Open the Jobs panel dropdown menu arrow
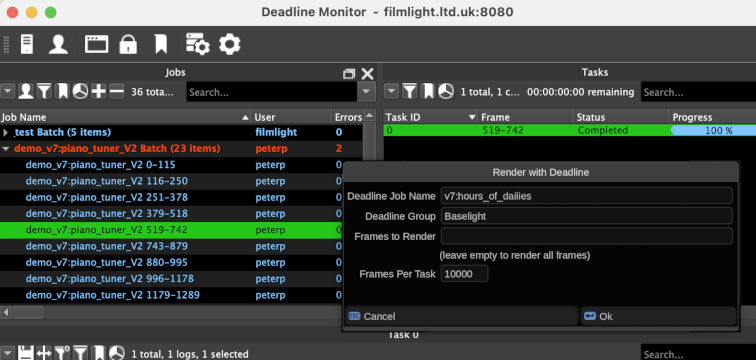 coord(8,91)
